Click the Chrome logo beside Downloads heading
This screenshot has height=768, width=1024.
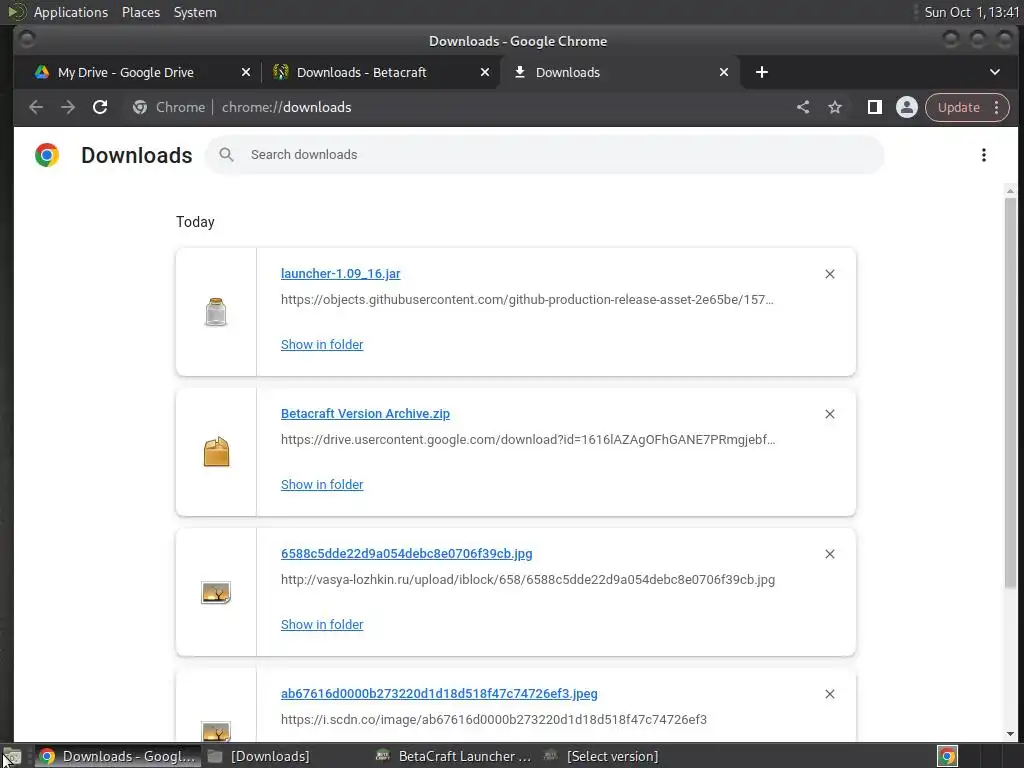(47, 155)
